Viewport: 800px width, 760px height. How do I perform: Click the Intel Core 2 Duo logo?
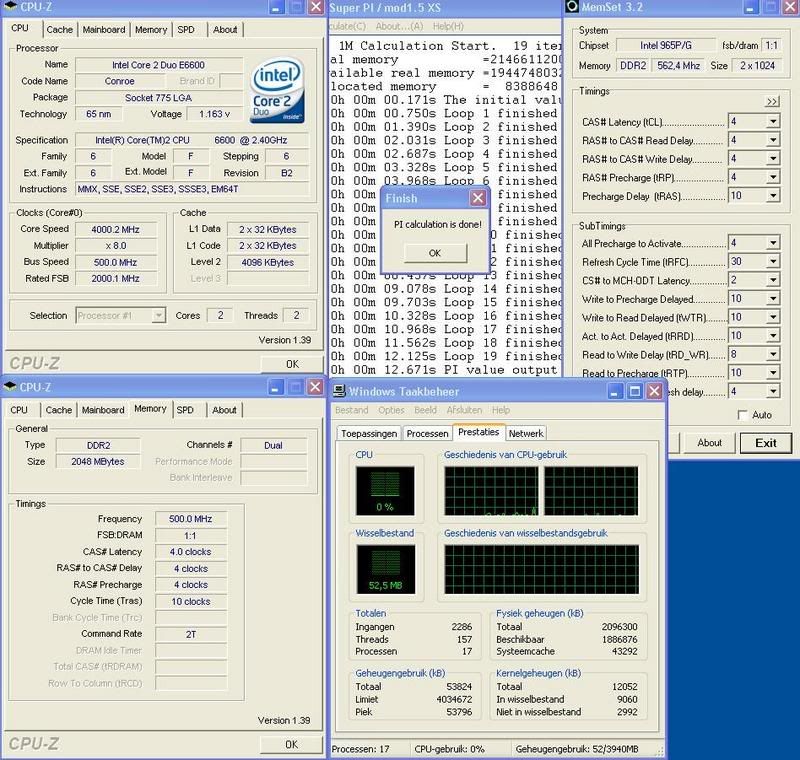(277, 90)
